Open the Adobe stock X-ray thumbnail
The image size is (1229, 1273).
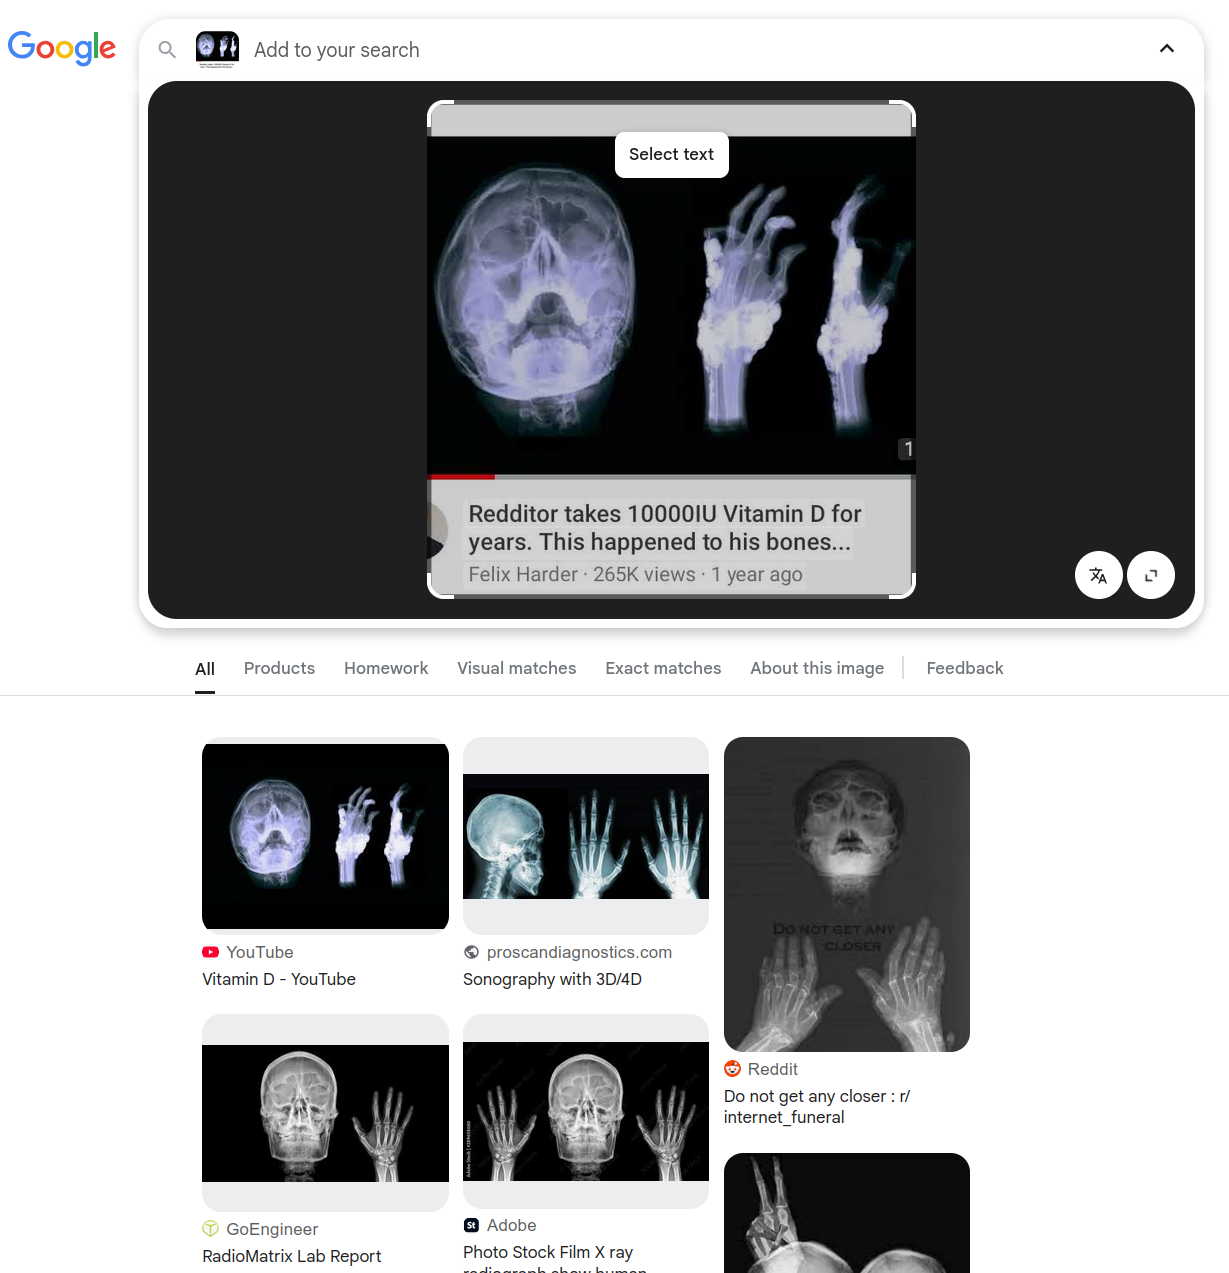586,1111
